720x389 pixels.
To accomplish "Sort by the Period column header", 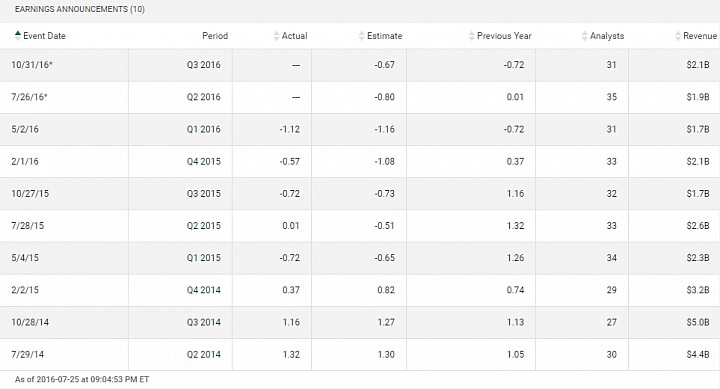I will pyautogui.click(x=215, y=36).
